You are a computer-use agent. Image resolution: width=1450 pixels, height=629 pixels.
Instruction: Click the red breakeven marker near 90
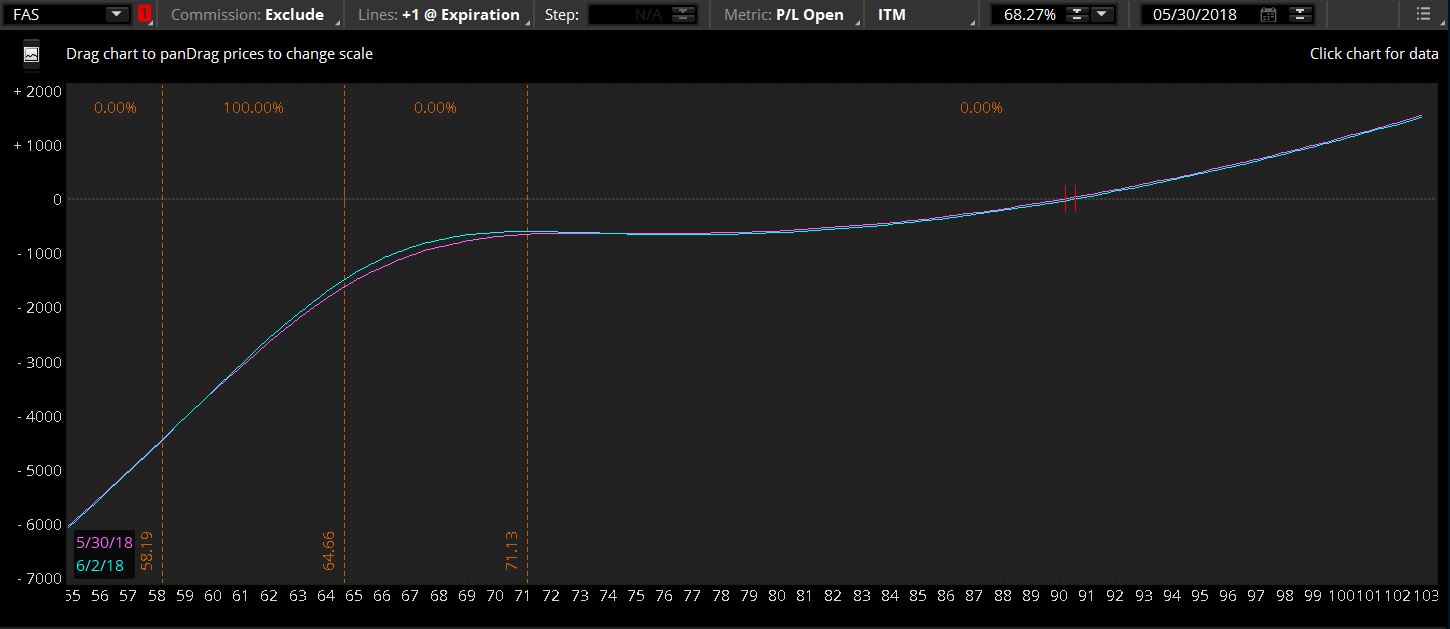click(1070, 197)
